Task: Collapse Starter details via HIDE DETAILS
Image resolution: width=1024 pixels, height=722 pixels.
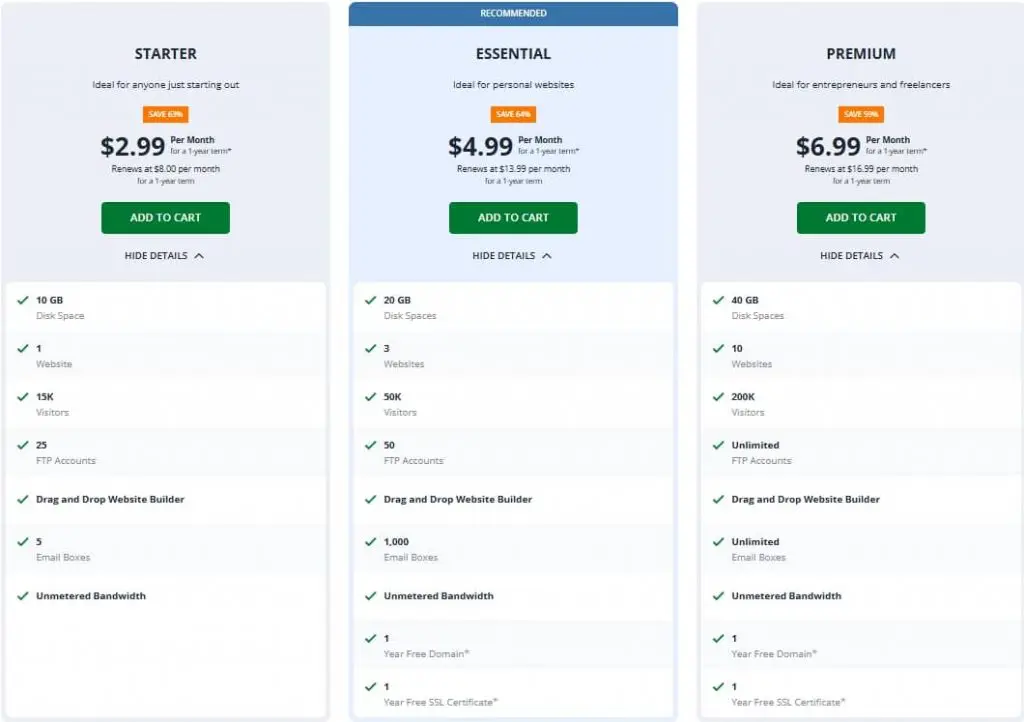Action: pyautogui.click(x=165, y=255)
